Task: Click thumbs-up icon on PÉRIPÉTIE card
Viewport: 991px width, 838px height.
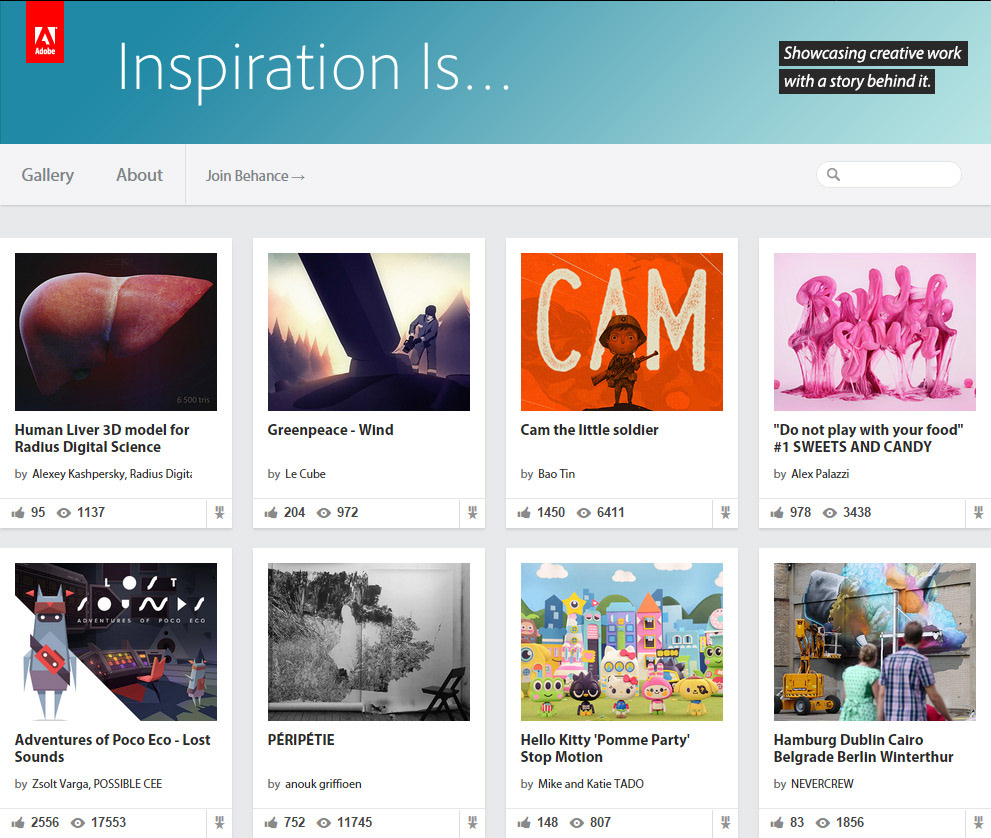Action: click(271, 822)
